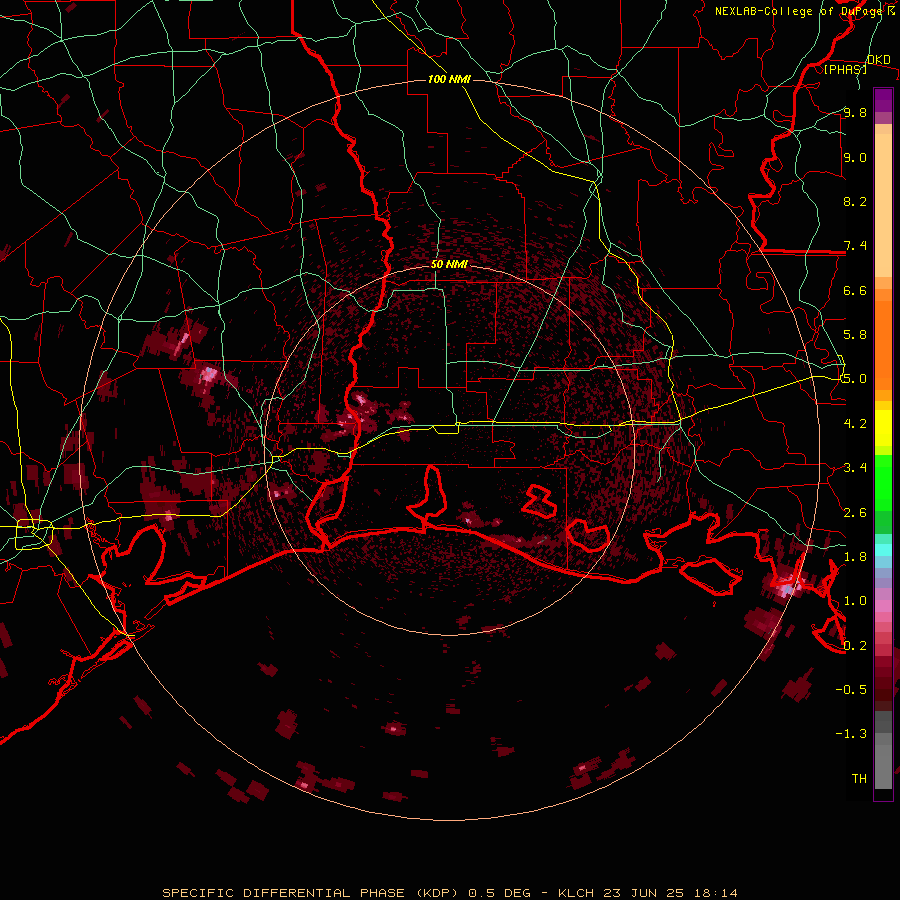Click the 5.8 scale value

click(x=855, y=335)
